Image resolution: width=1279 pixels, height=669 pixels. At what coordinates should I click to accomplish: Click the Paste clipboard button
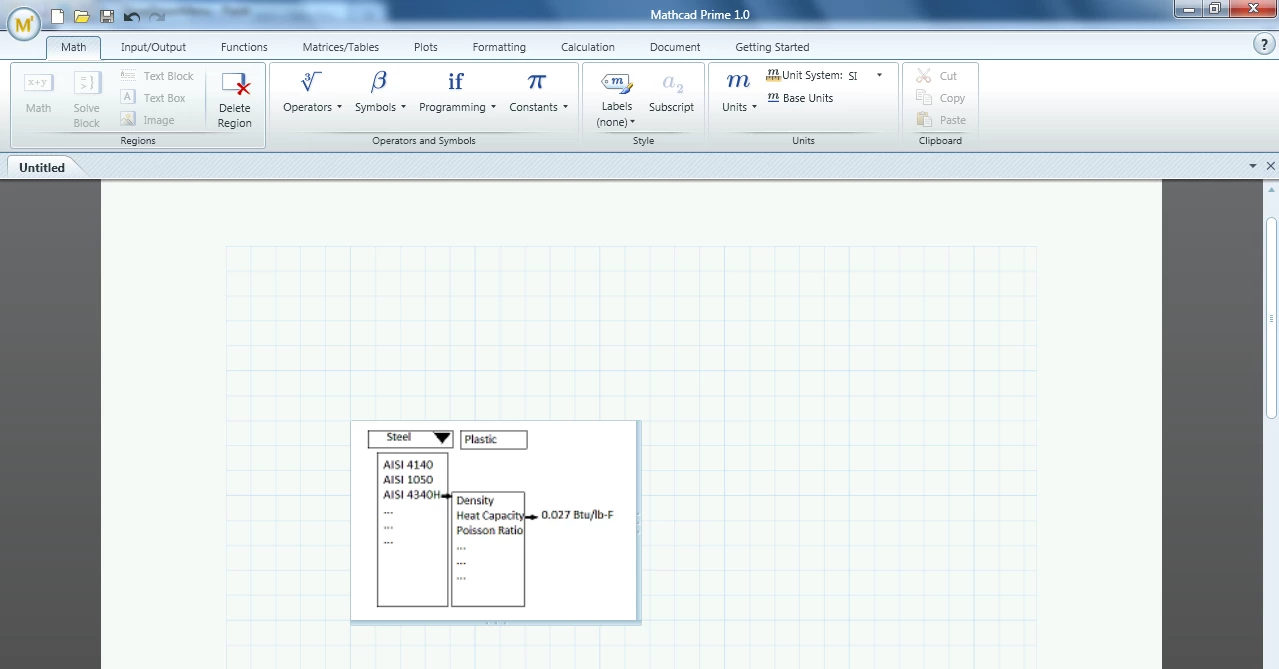(941, 120)
